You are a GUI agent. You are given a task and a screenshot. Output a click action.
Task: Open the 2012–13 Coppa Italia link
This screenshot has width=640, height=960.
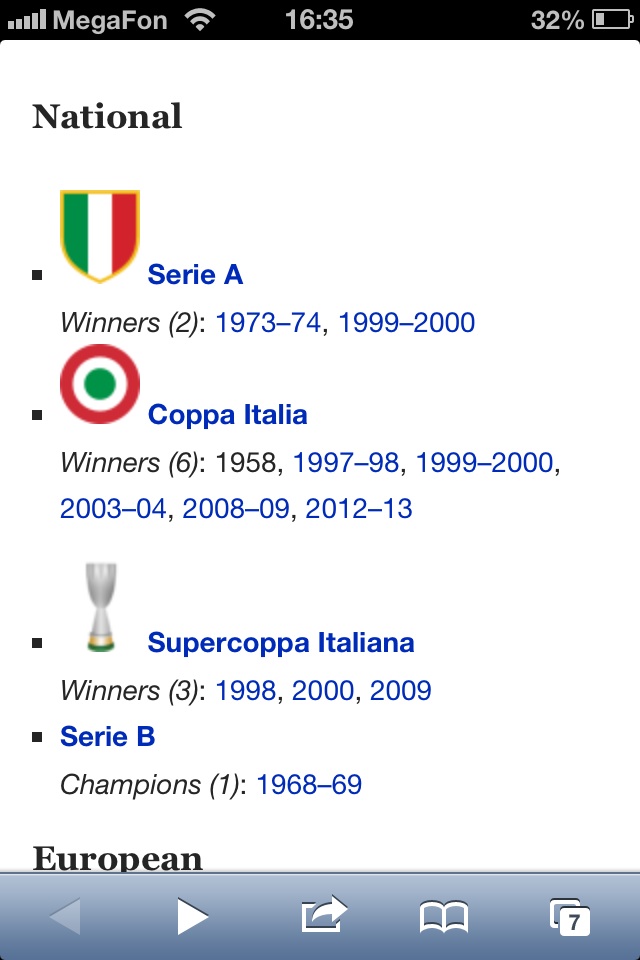click(x=359, y=509)
